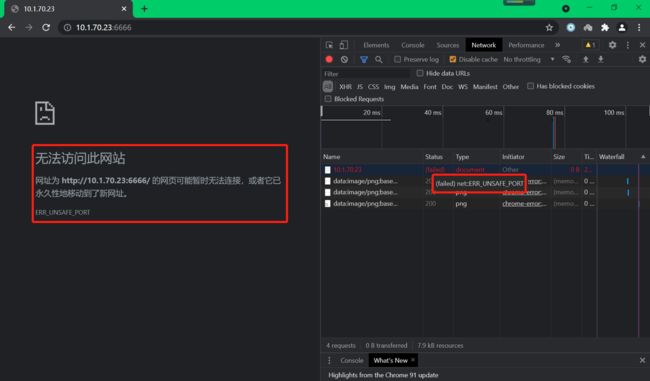Click the address bar URL 10.1.70.23:6666
Viewport: 650px width, 381px height.
104,27
